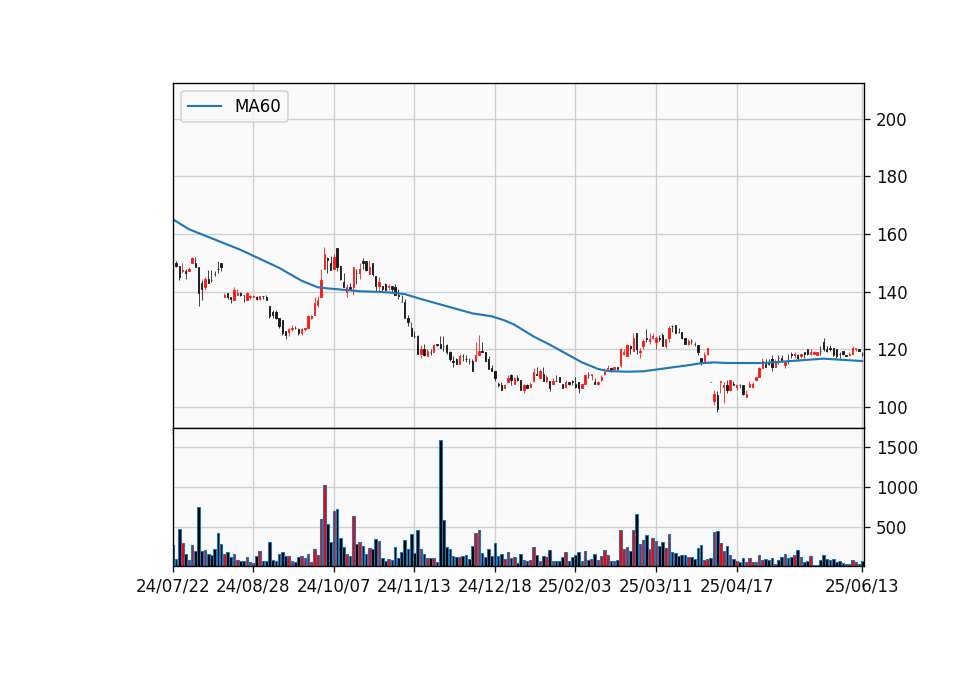The width and height of the screenshot is (960, 690).
Task: Click the 500 volume axis label
Action: (x=891, y=528)
